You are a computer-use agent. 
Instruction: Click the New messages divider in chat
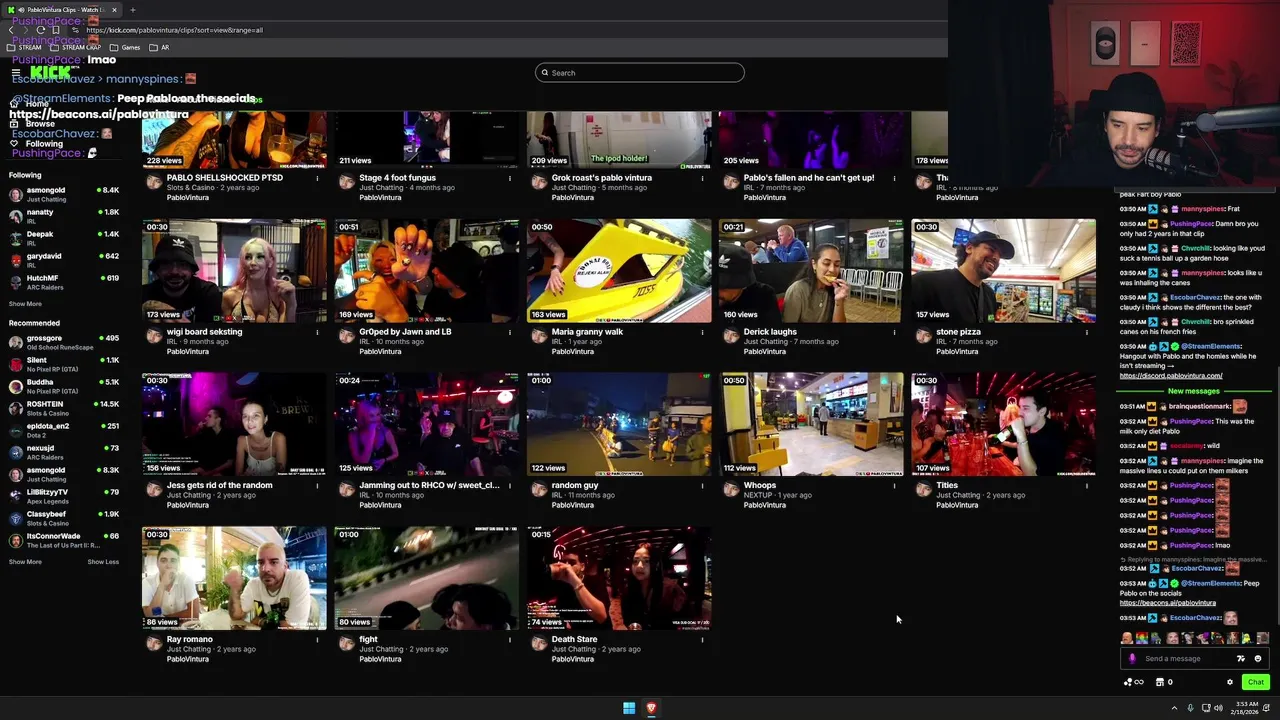pos(1193,391)
